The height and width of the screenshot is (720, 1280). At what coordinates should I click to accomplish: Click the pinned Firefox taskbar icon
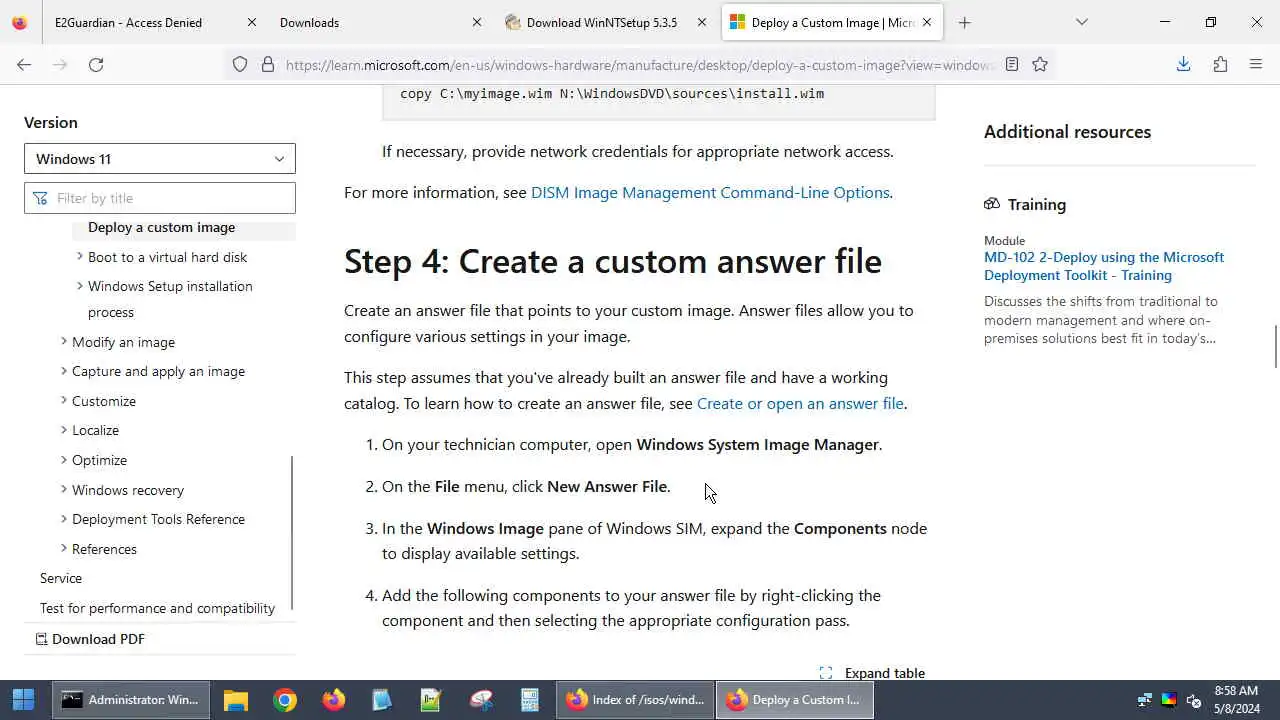click(334, 700)
